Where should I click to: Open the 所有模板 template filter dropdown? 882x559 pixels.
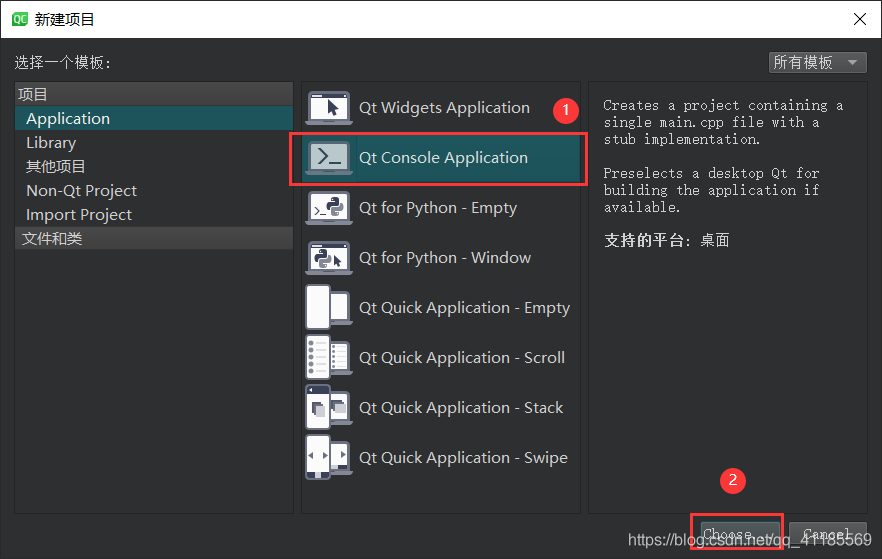point(817,62)
